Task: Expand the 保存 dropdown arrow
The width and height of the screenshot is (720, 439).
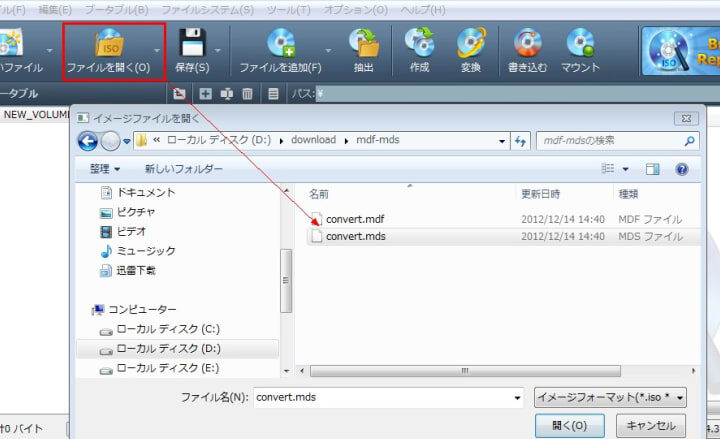Action: [x=218, y=50]
